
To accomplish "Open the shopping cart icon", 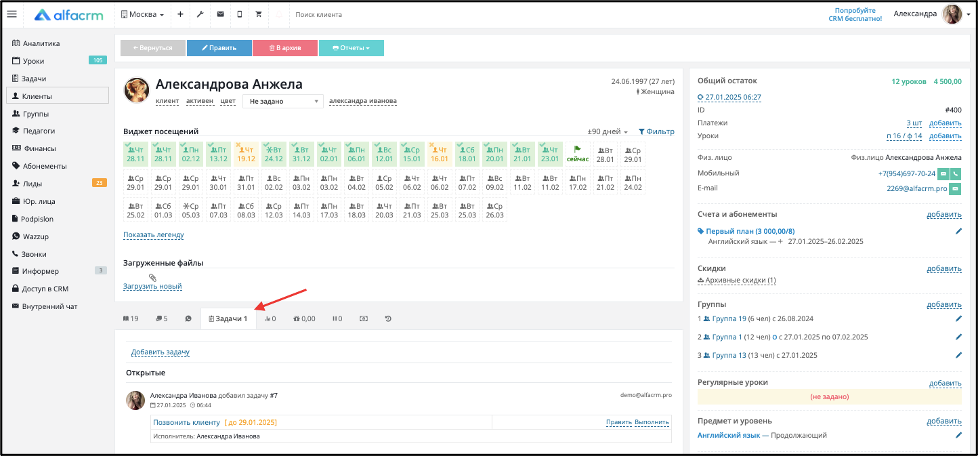I will click(259, 14).
